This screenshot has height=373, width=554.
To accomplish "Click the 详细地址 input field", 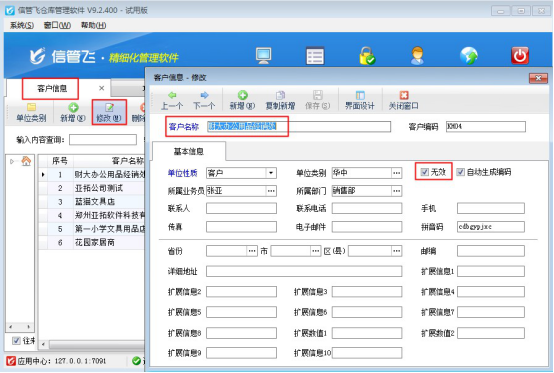I will [x=304, y=271].
